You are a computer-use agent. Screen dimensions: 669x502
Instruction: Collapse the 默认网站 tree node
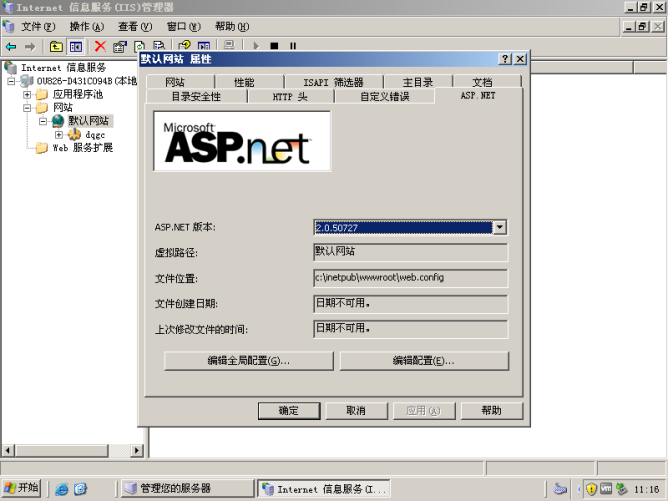pos(43,121)
